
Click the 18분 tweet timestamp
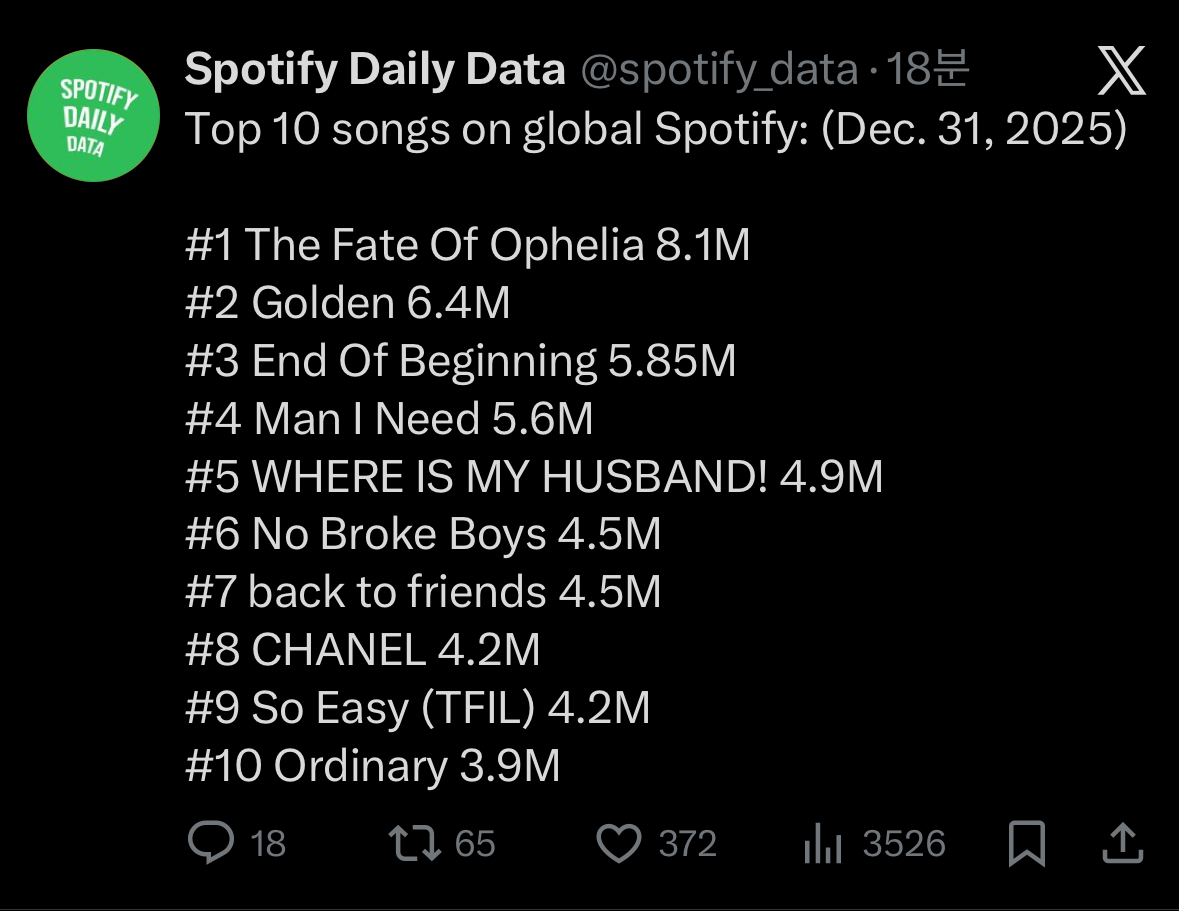tap(927, 70)
